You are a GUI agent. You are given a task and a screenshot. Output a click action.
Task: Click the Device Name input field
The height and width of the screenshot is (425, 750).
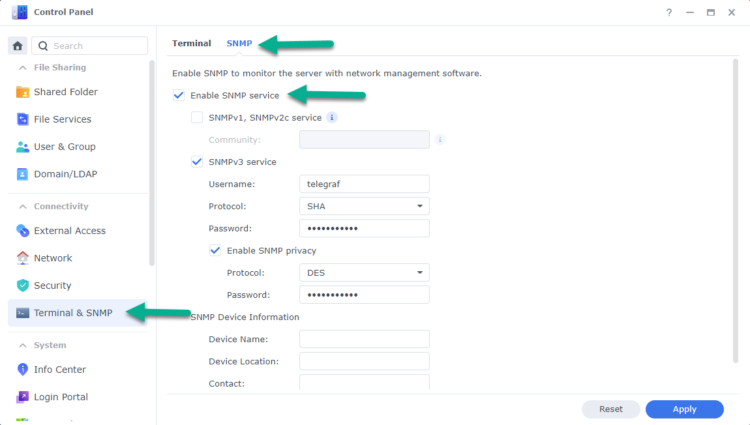pos(364,339)
